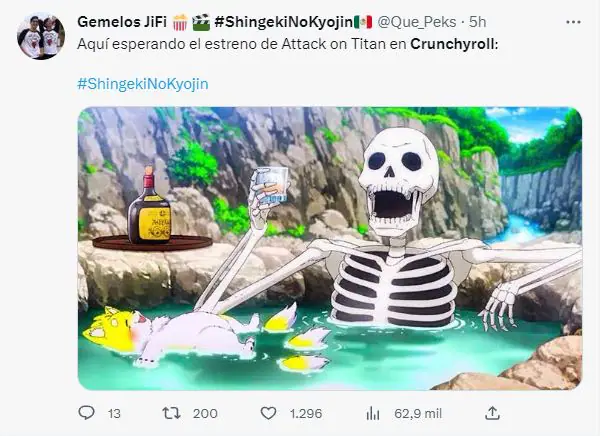Click the tweet text starting "Aquí esperando"
This screenshot has height=436, width=605.
click(x=240, y=44)
